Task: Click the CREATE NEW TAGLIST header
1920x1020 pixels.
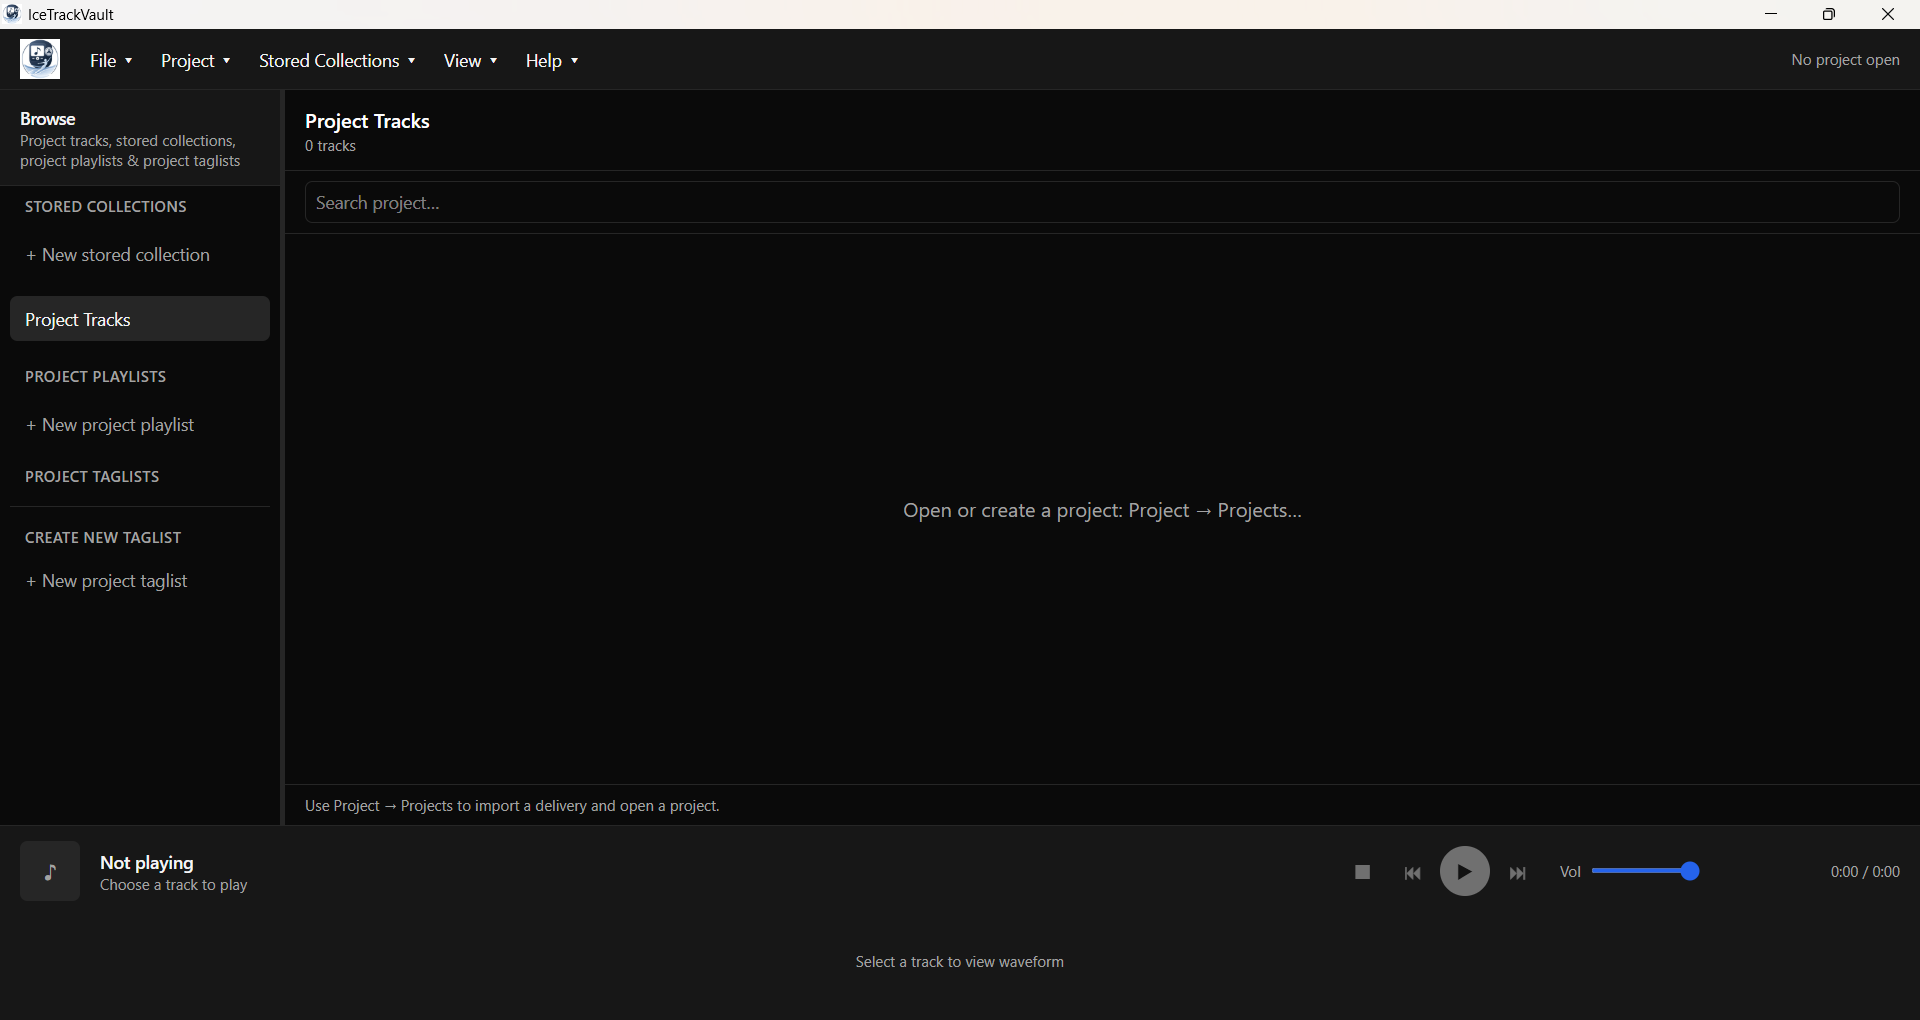Action: 103,538
